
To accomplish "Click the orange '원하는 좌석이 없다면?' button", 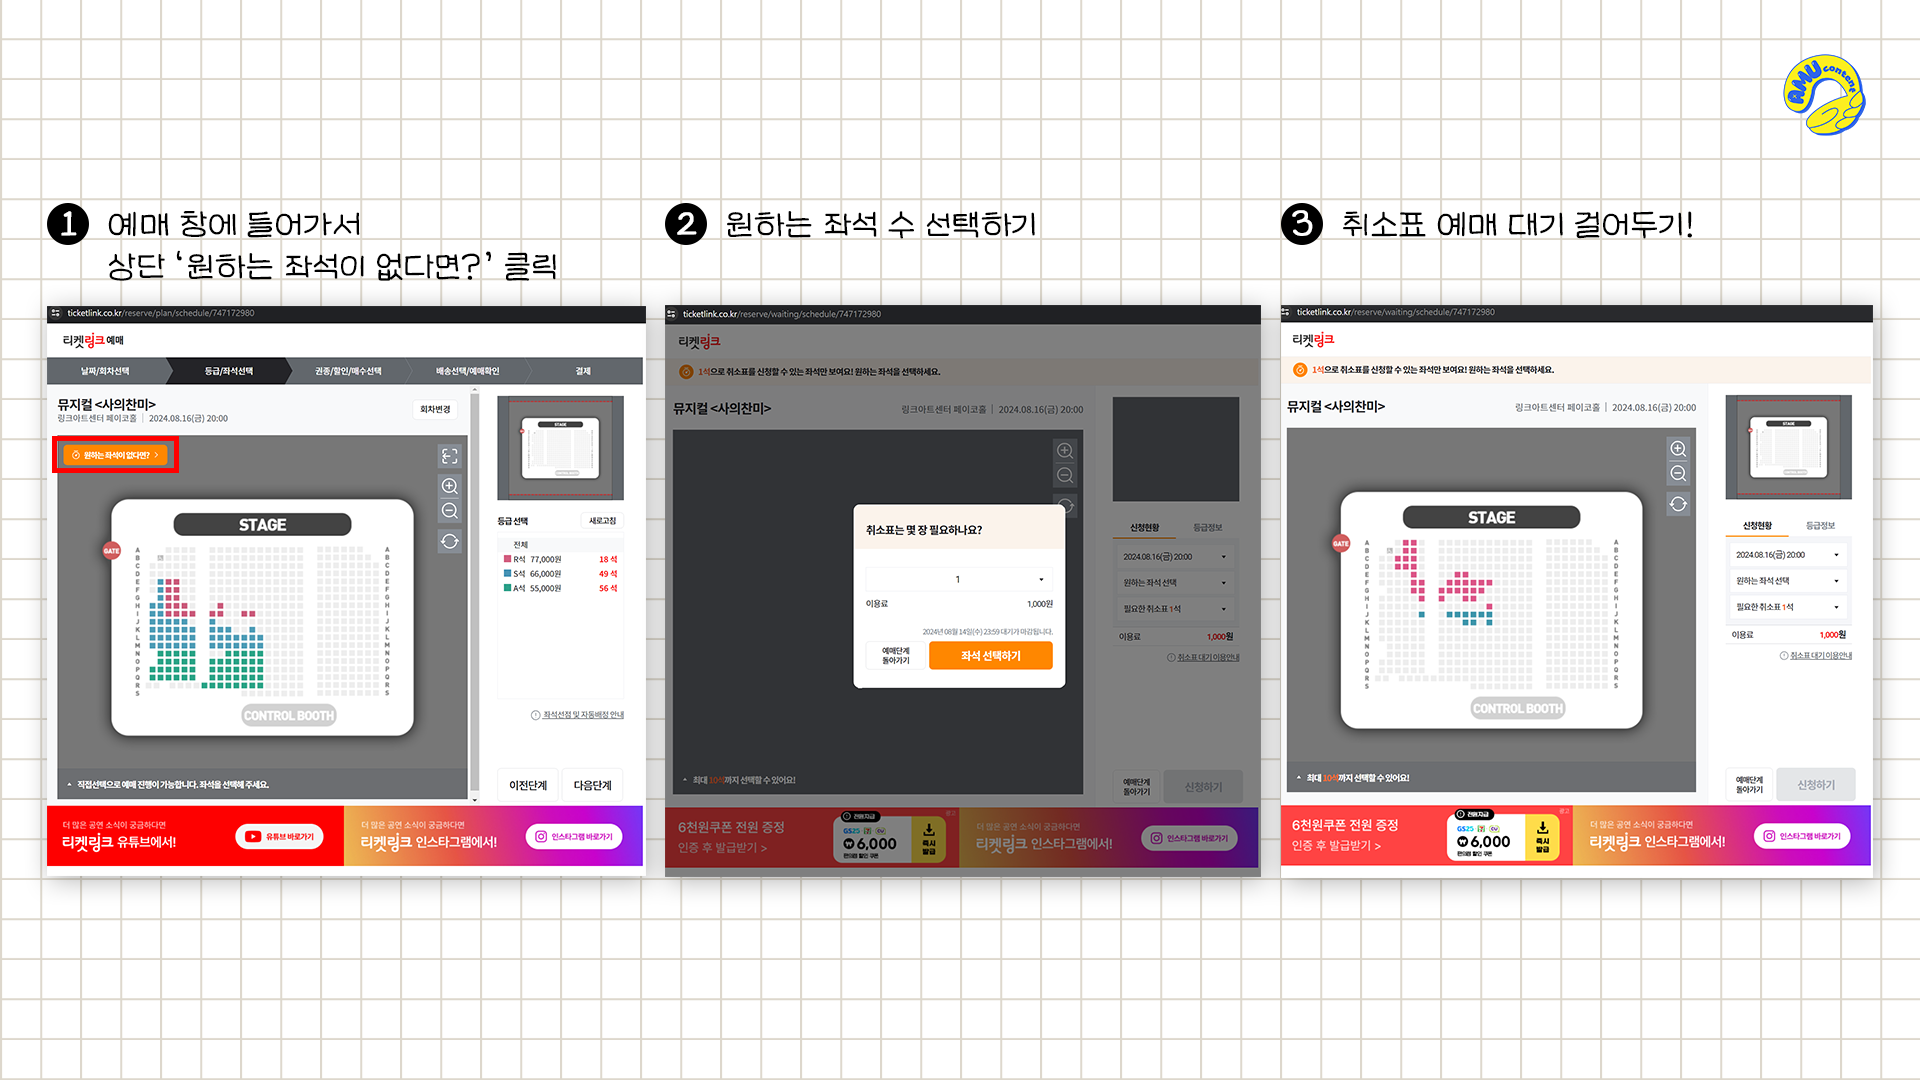I will point(115,455).
